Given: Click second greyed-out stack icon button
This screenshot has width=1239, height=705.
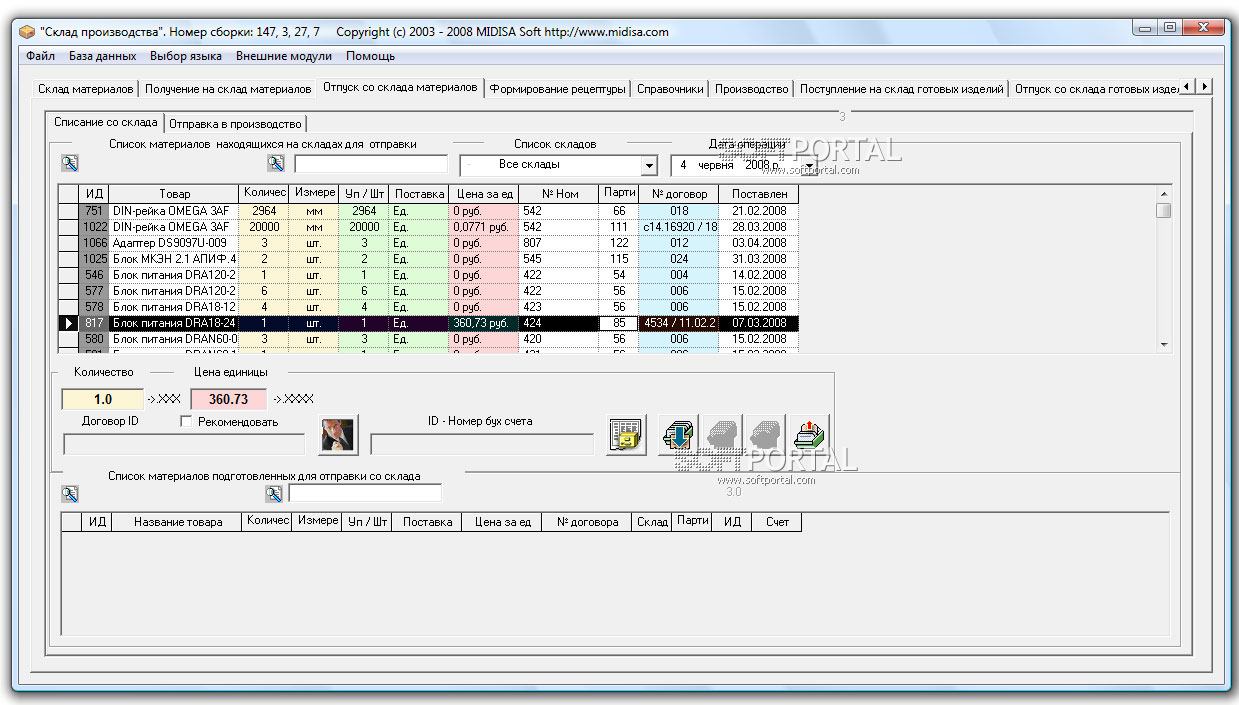Looking at the screenshot, I should point(765,435).
